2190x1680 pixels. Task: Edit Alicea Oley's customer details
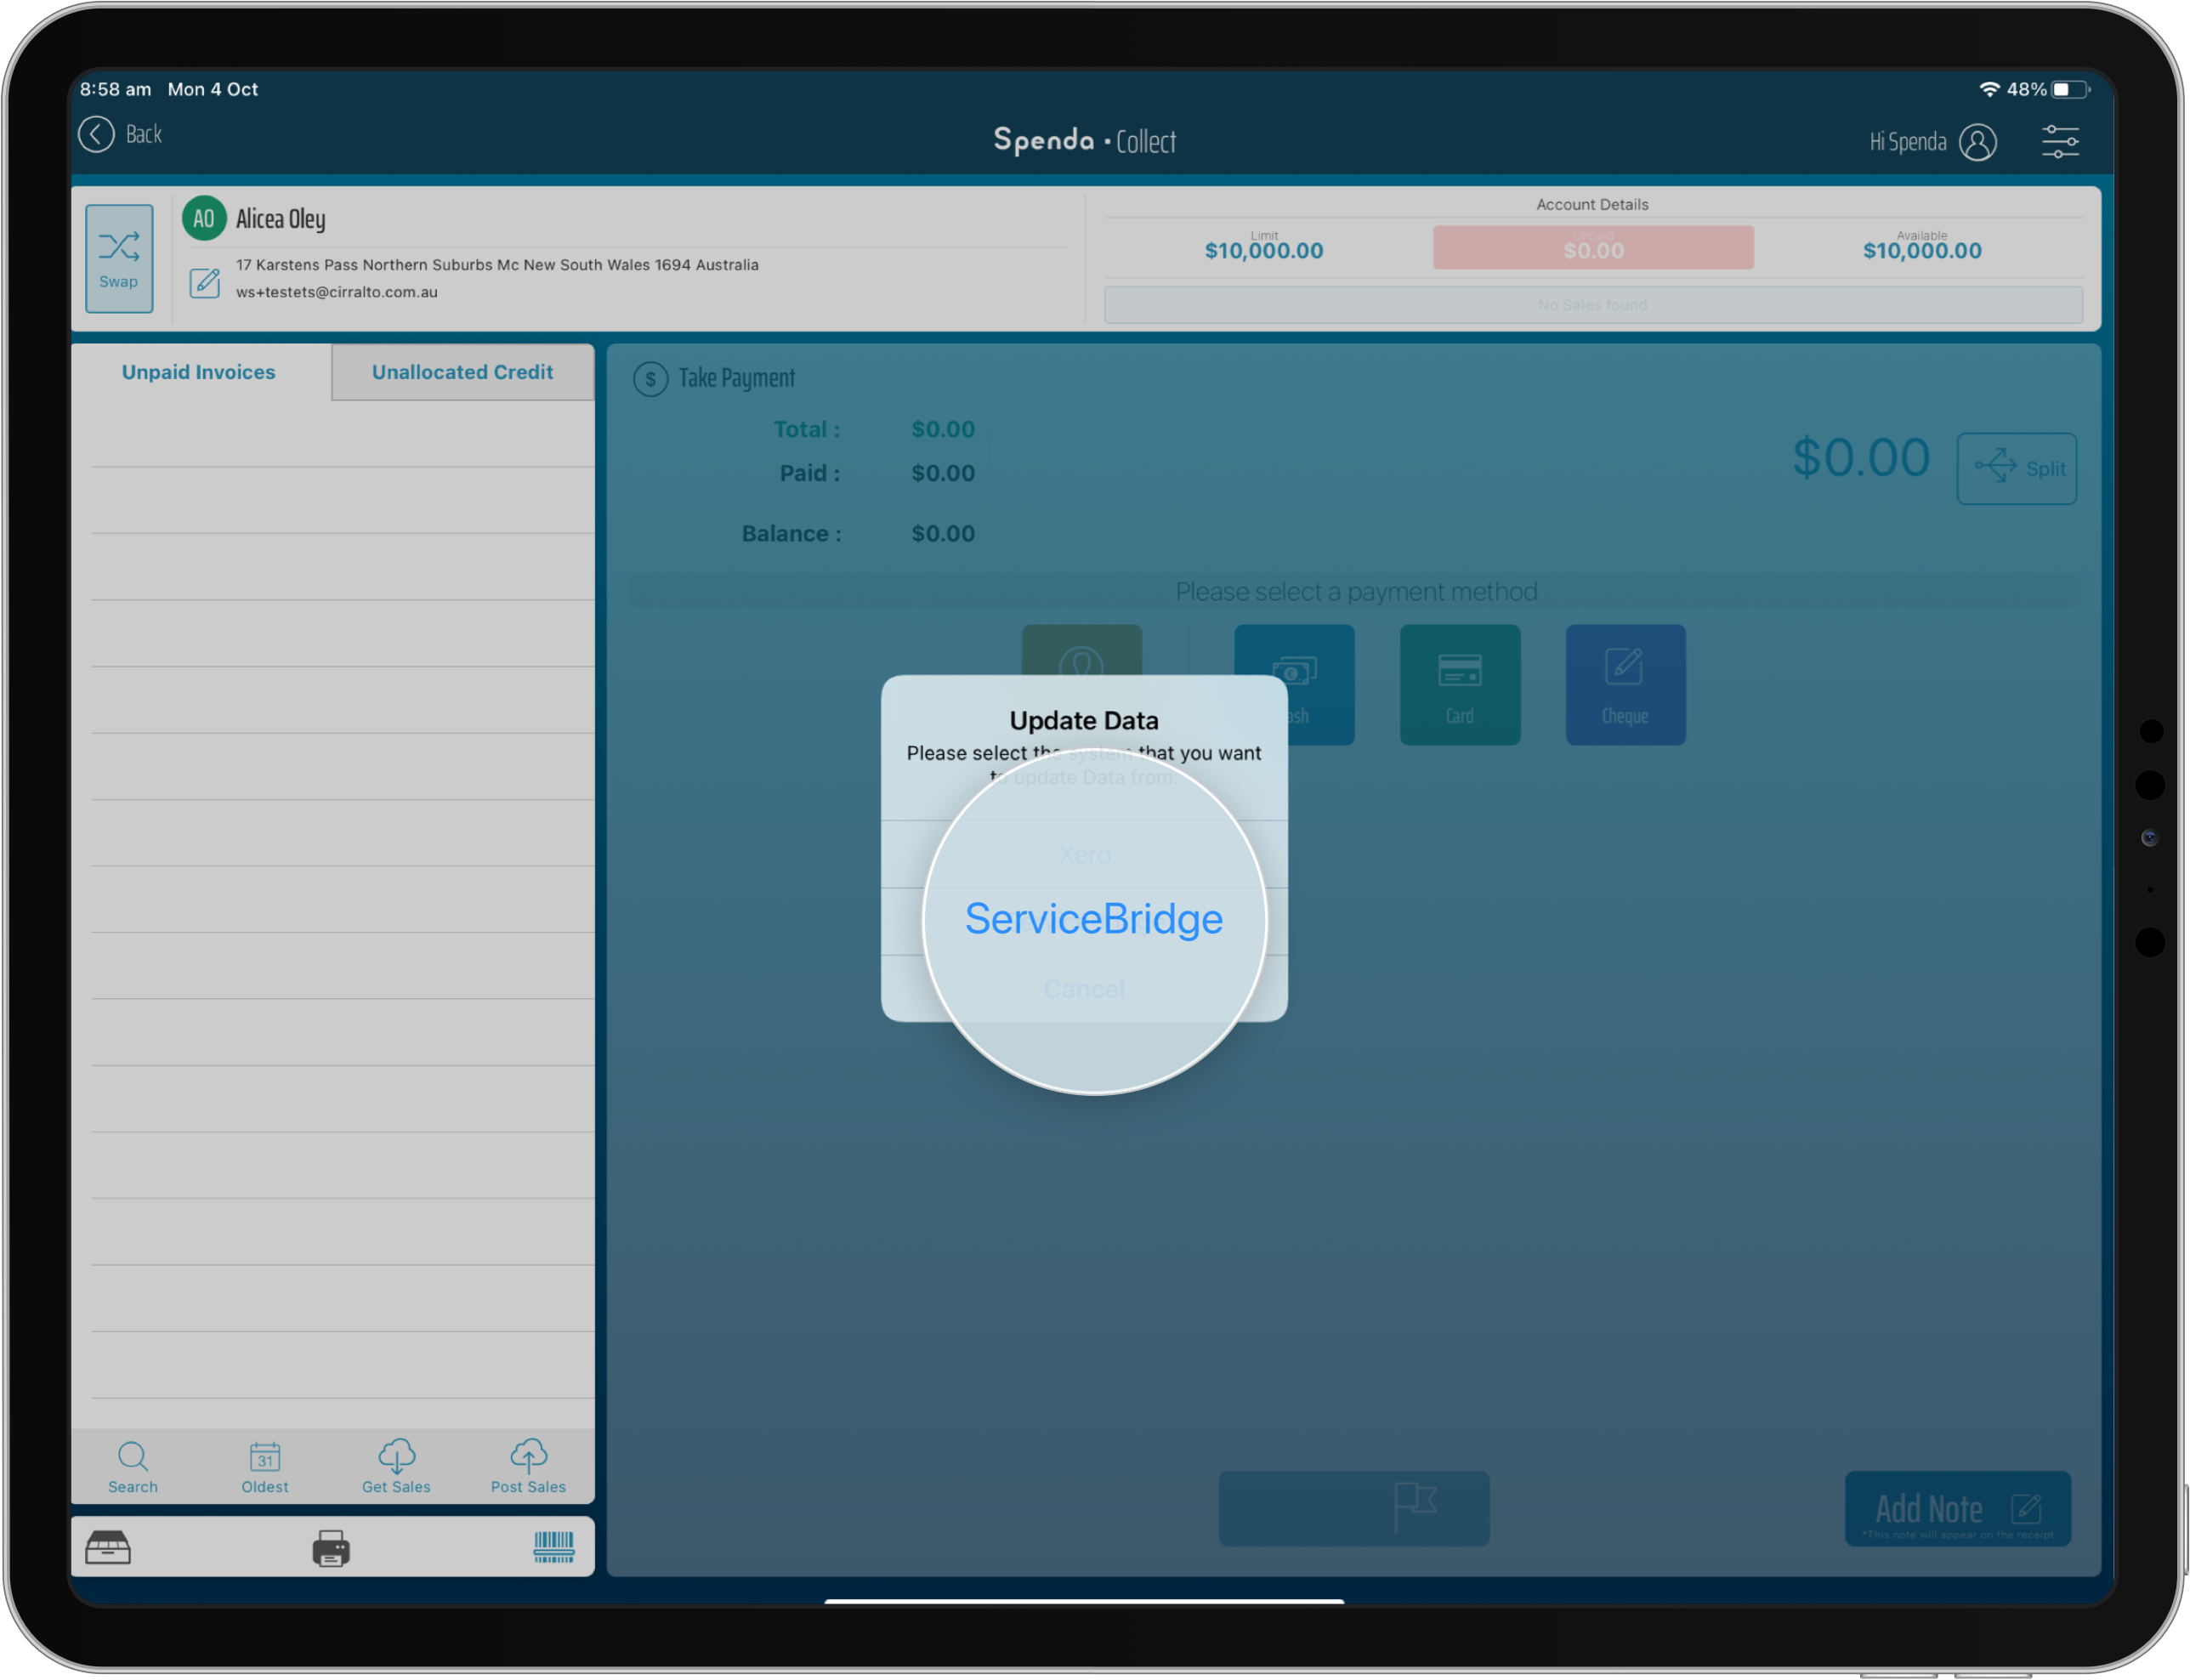pos(205,282)
